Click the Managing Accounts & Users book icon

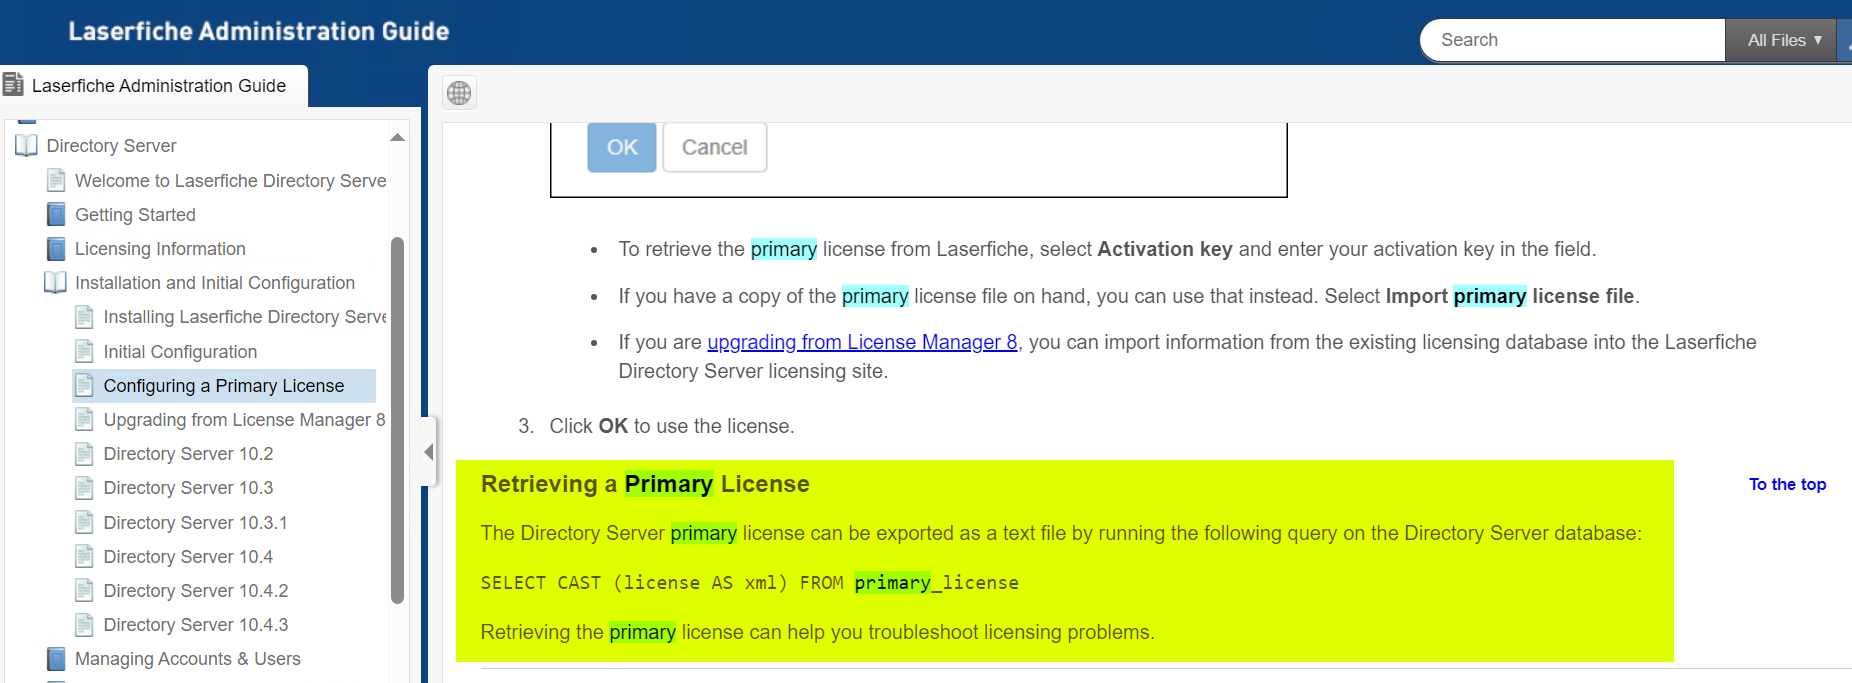click(x=56, y=659)
